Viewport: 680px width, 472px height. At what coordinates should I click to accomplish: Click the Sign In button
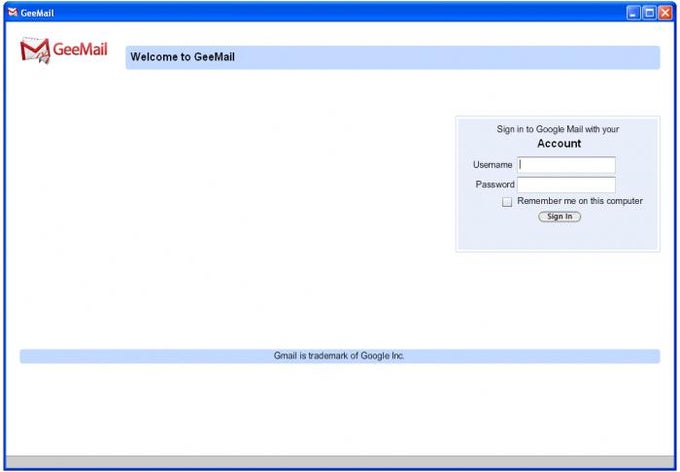point(559,216)
